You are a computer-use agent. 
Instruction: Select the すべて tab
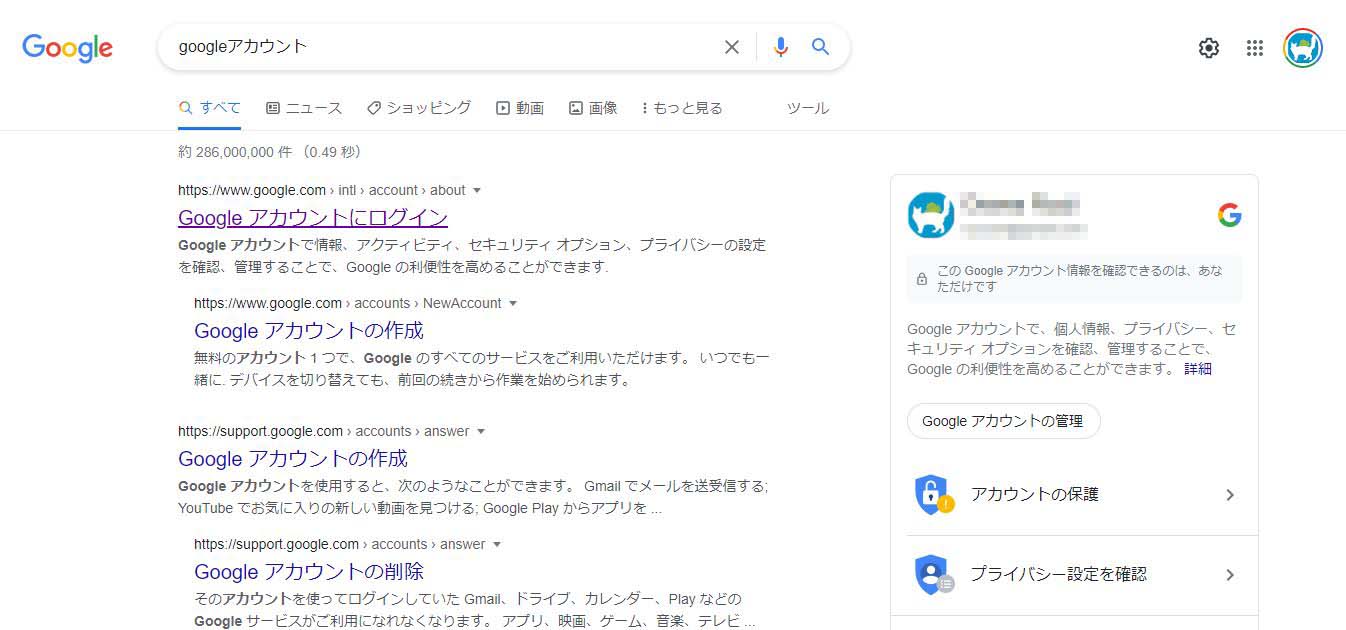(210, 108)
